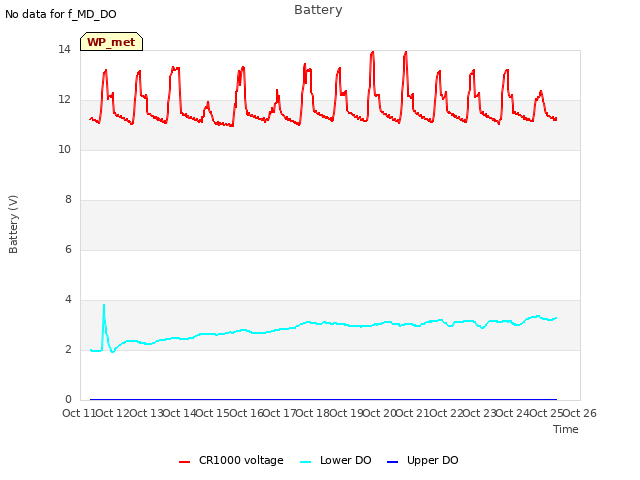Click the highest red voltage peak near Oct 19
640x480 pixels.
tap(372, 53)
